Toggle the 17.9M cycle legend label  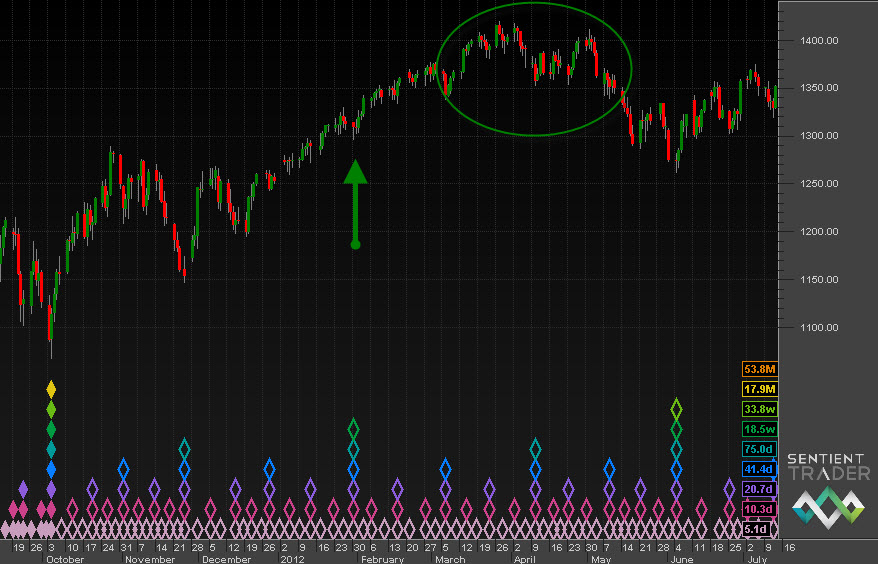point(757,389)
